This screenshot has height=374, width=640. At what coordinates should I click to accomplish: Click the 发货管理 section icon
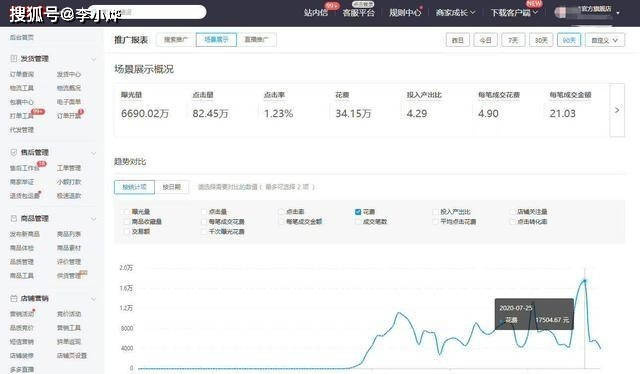(13, 59)
